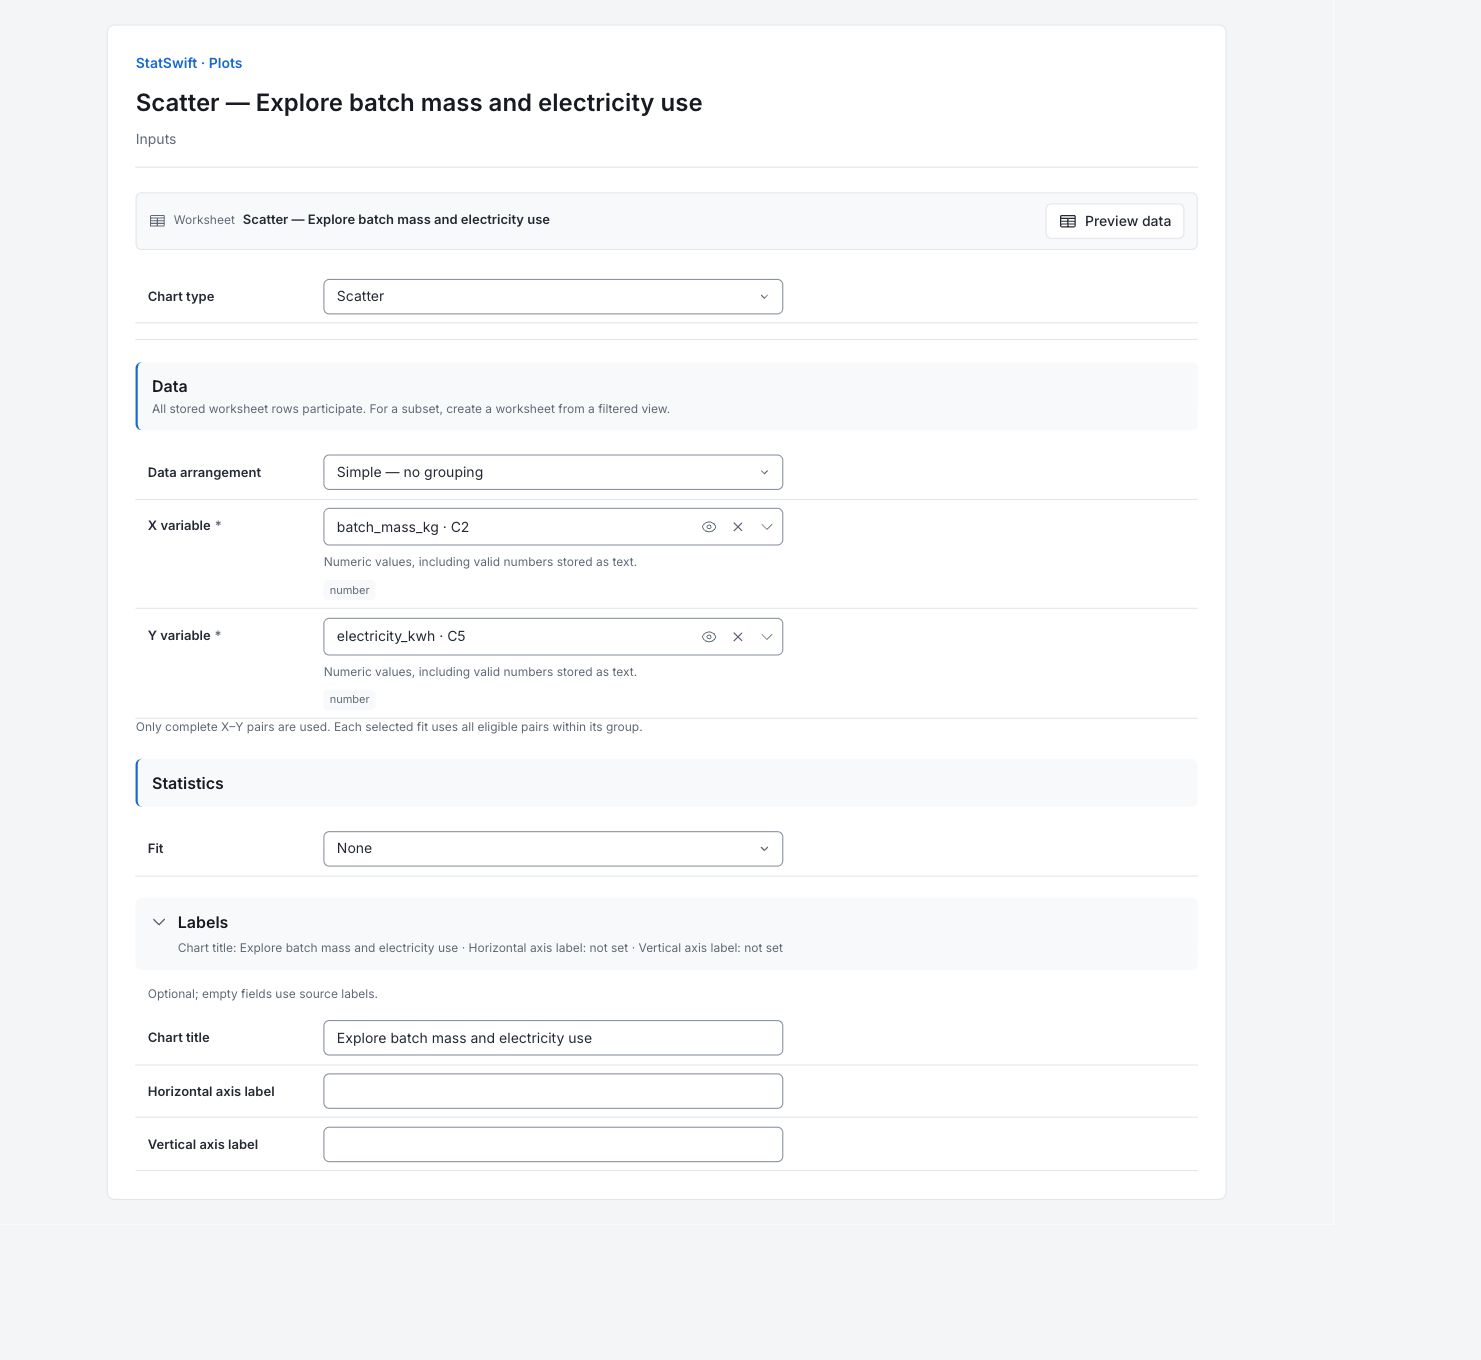The image size is (1481, 1360).
Task: Click the Inputs subtitle text
Action: point(156,139)
